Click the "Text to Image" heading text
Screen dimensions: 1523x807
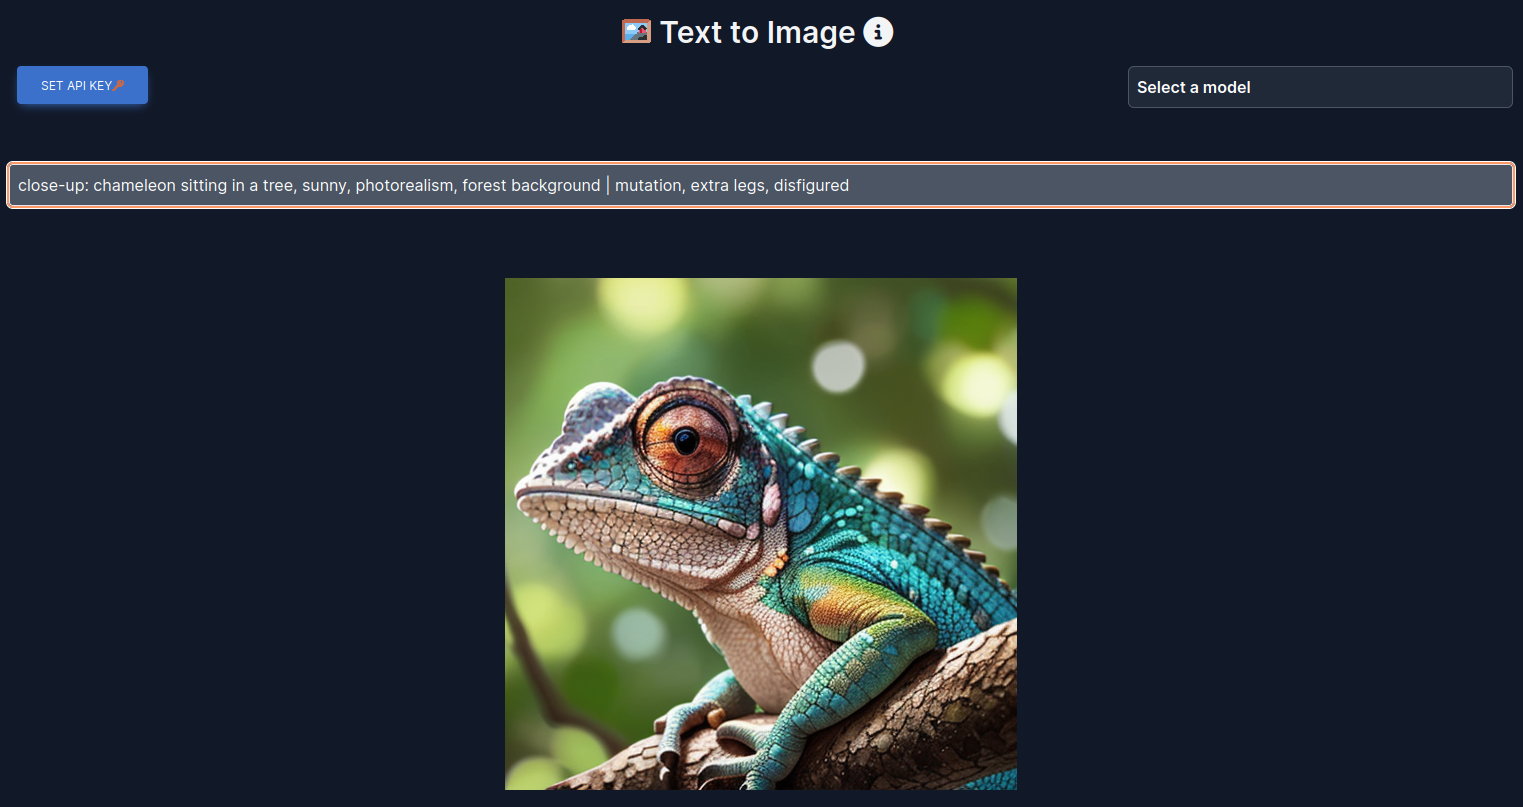point(757,32)
